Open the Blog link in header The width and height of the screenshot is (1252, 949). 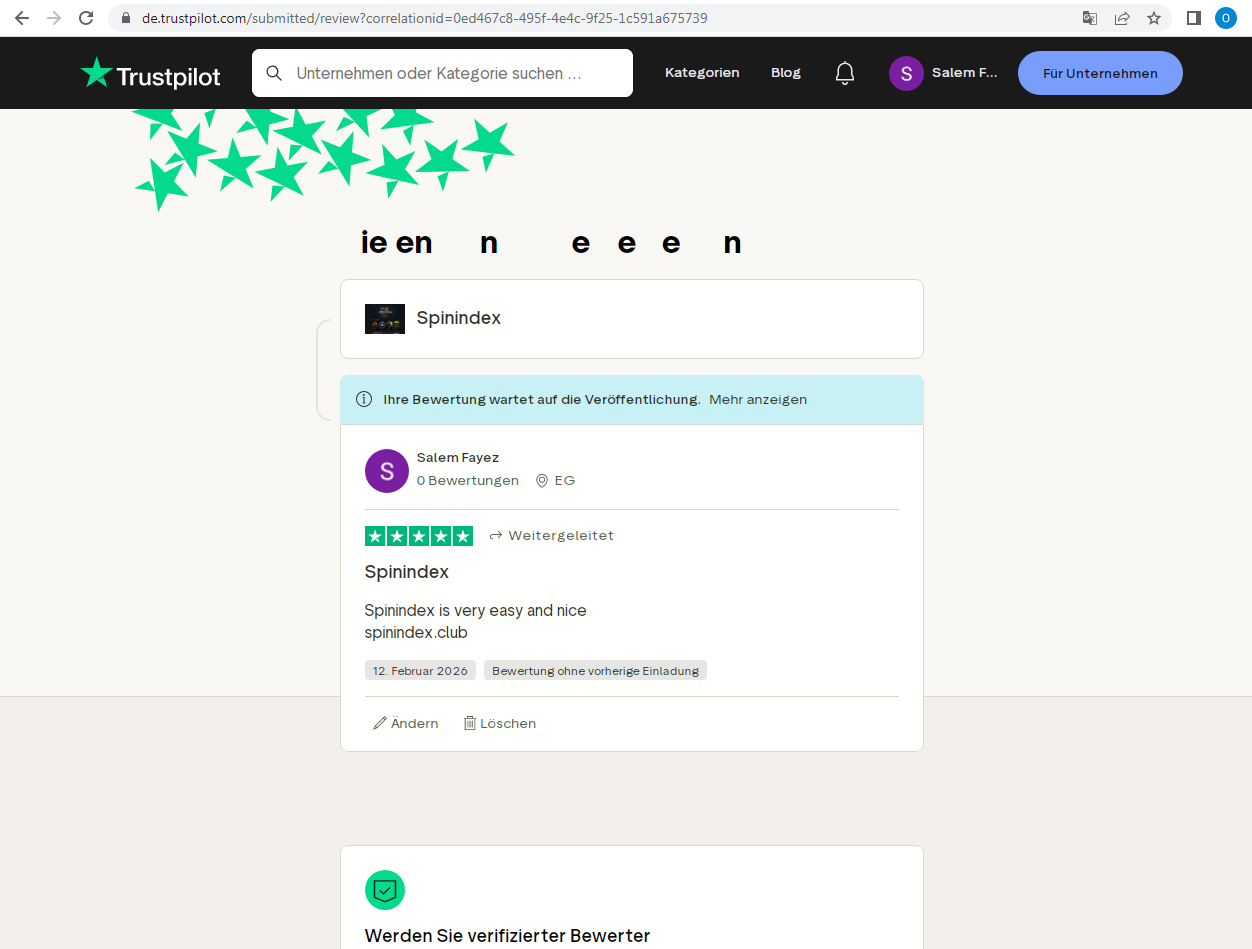786,73
